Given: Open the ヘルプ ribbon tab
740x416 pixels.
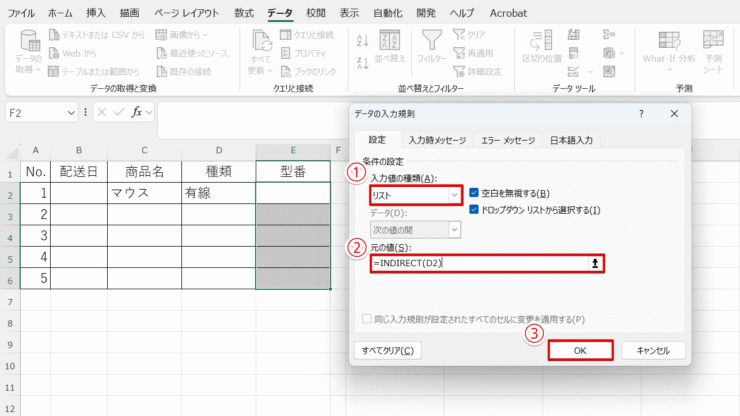Looking at the screenshot, I should tap(462, 13).
